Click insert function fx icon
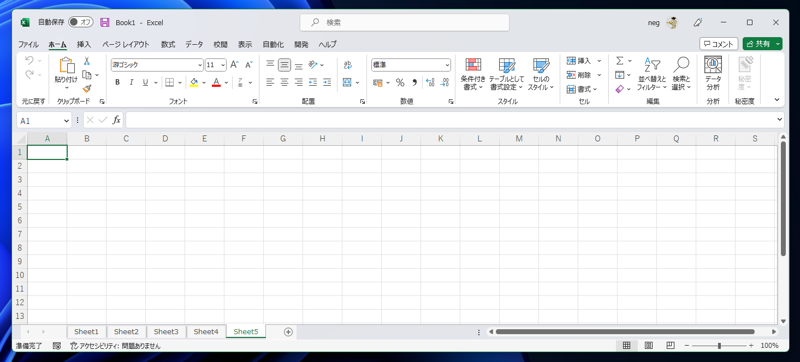Image resolution: width=800 pixels, height=362 pixels. 116,120
